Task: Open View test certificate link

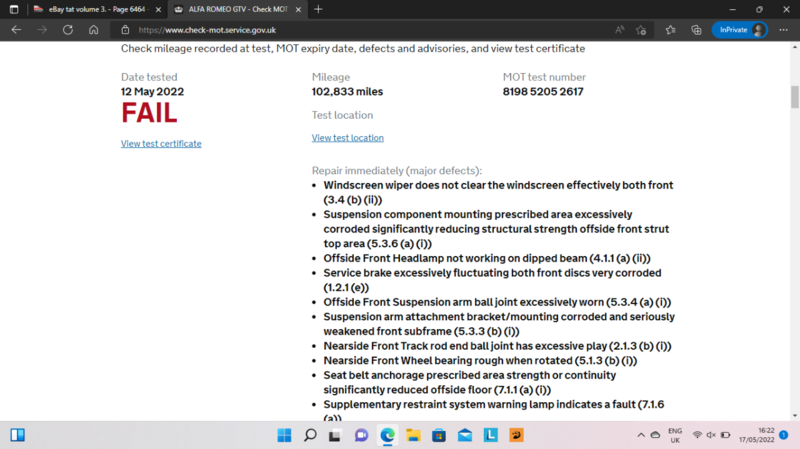Action: pyautogui.click(x=161, y=144)
